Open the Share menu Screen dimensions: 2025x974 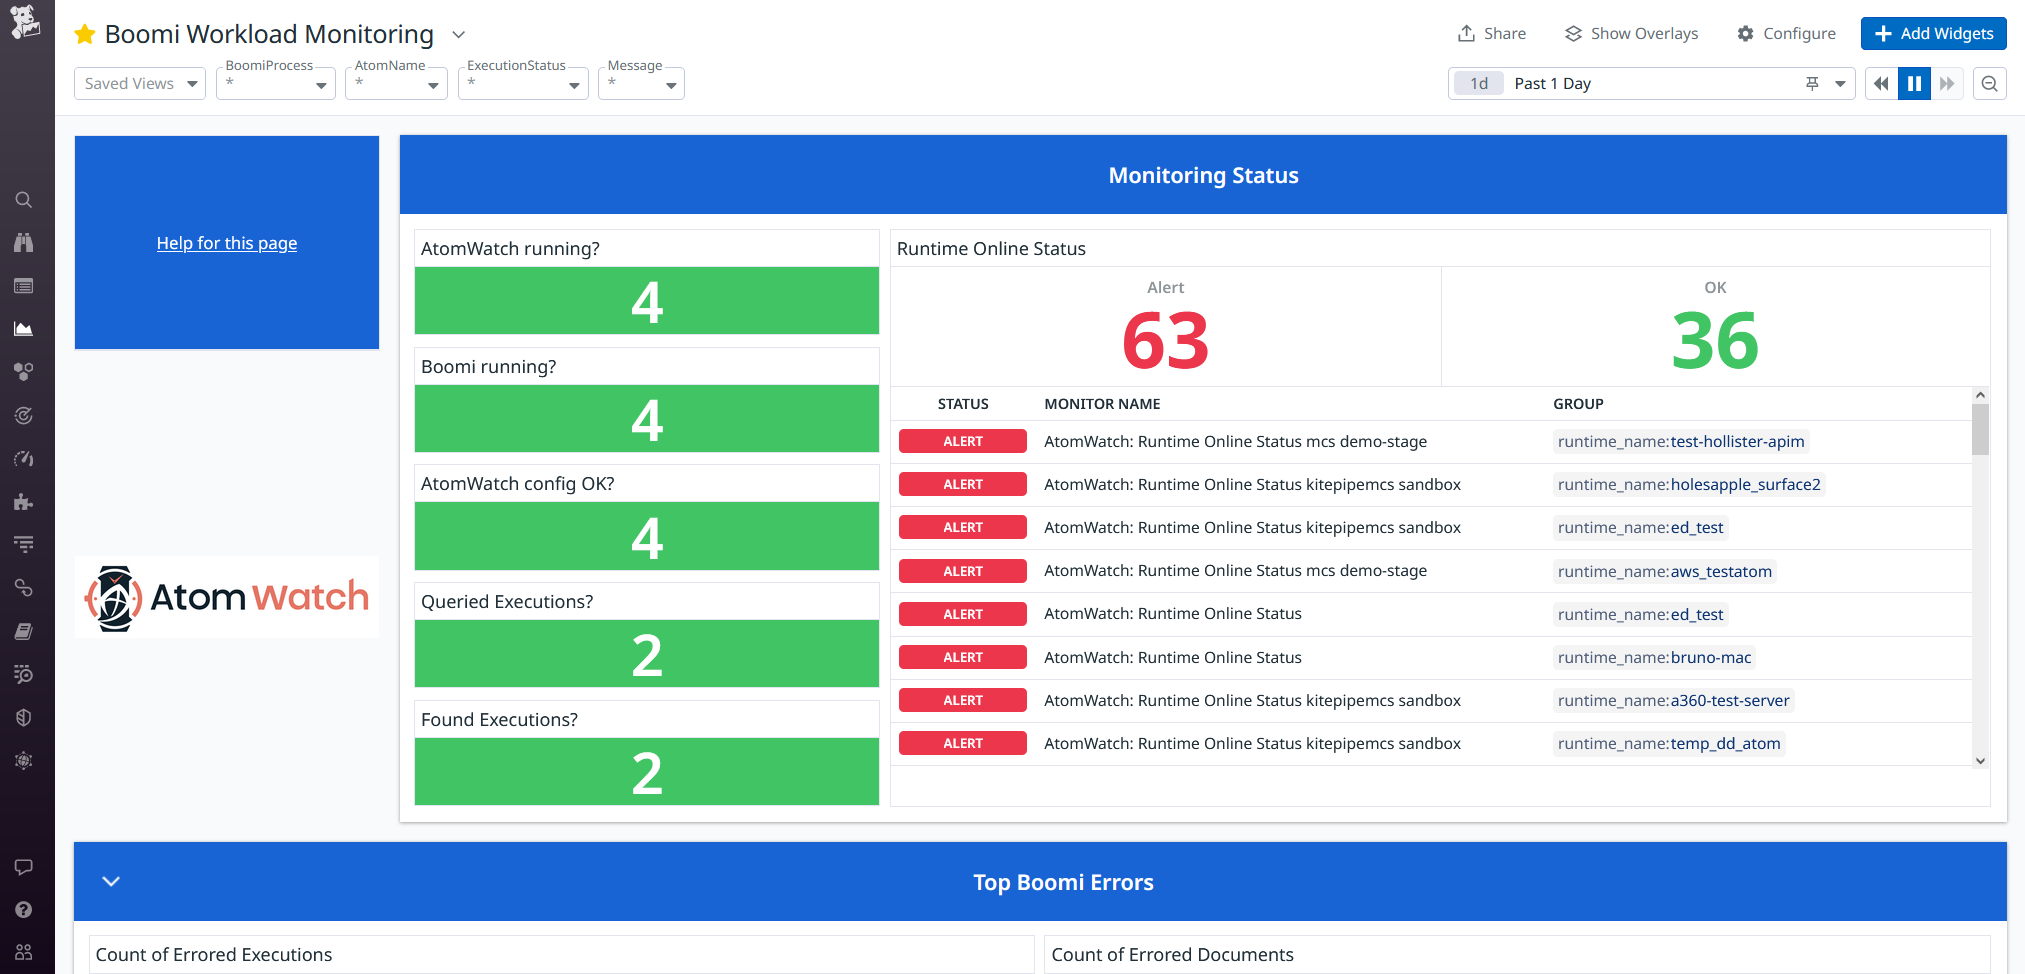coord(1491,33)
